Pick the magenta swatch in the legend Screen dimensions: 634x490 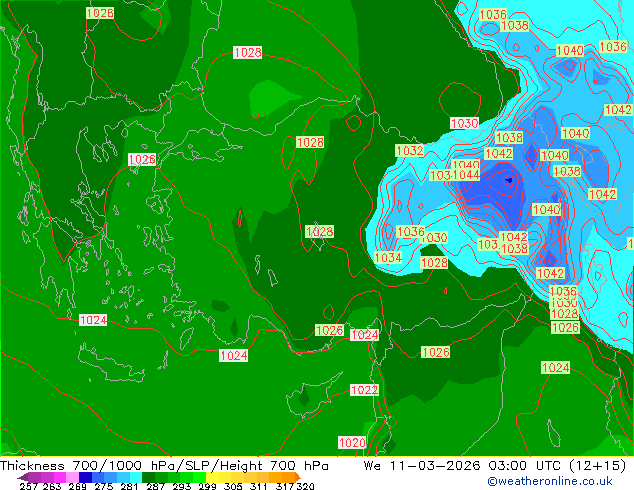click(x=60, y=477)
